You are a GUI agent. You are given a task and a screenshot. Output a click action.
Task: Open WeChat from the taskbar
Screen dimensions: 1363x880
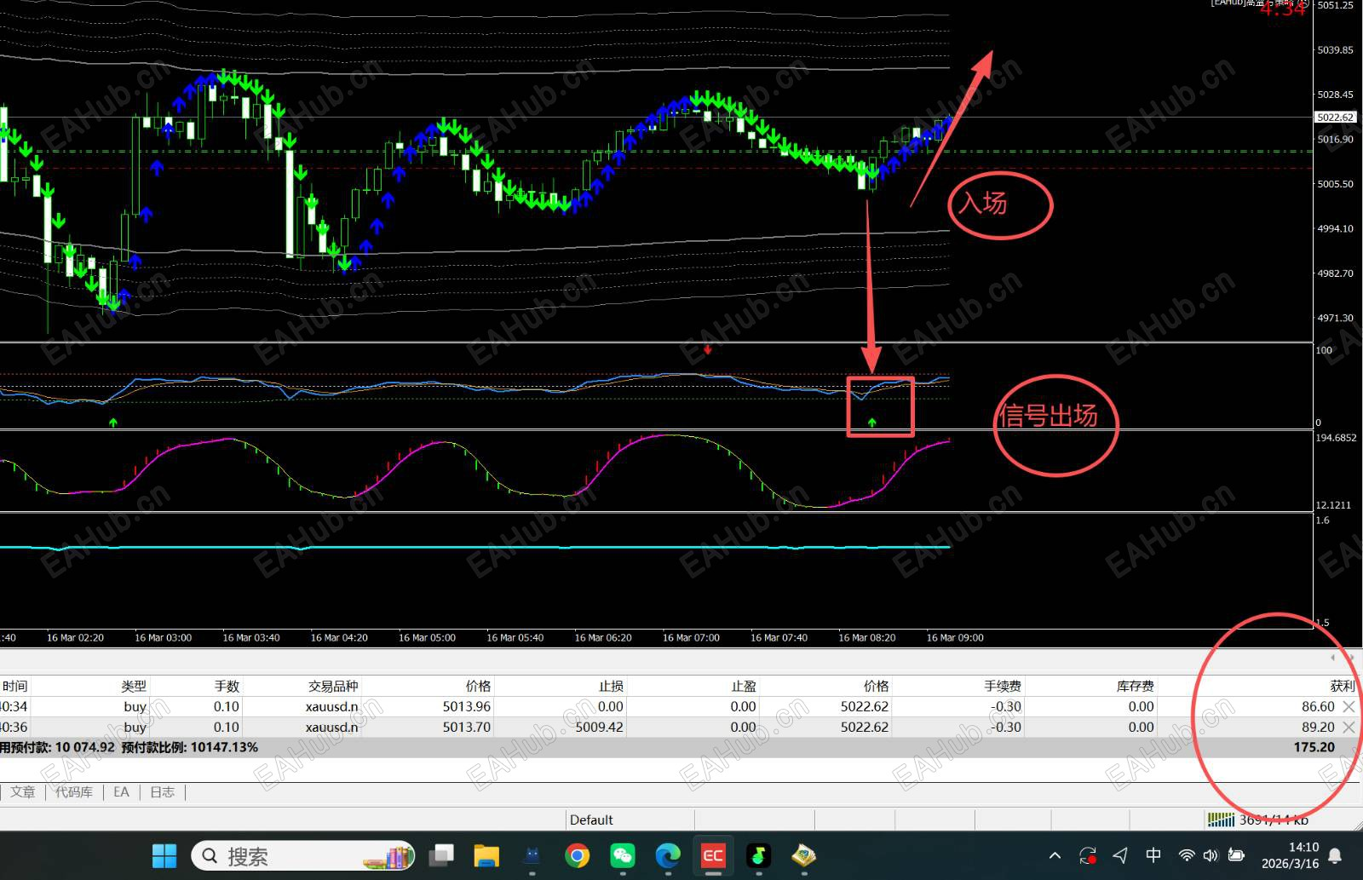pos(623,856)
